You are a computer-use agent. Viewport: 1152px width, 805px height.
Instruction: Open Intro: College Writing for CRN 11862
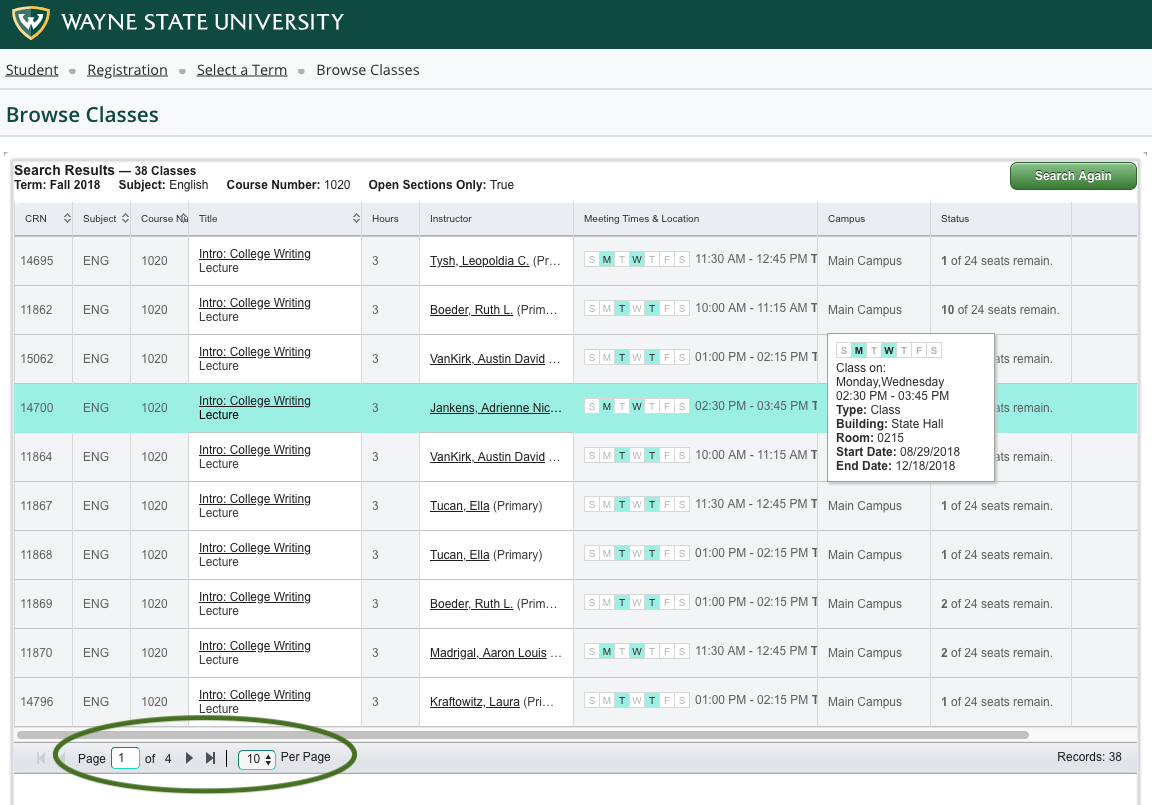[x=254, y=303]
